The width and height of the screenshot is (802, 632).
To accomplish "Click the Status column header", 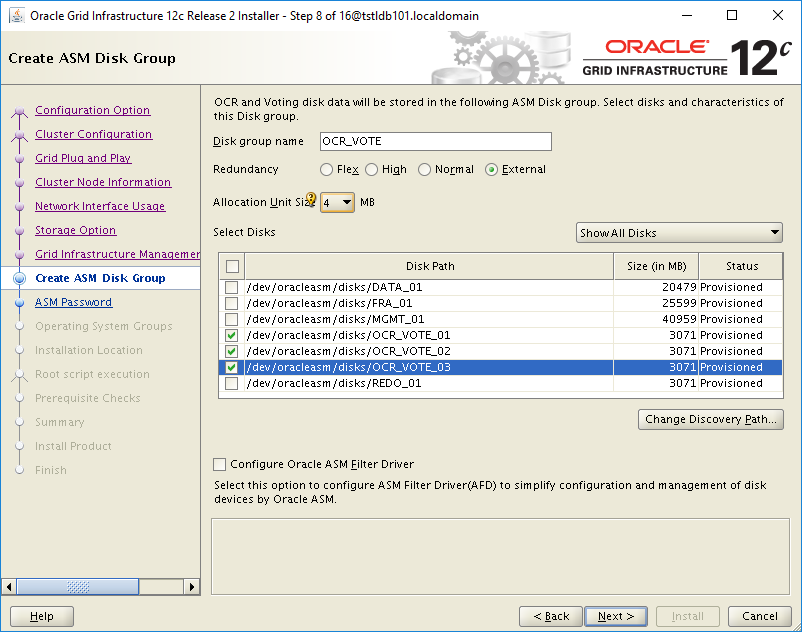I will [x=741, y=266].
